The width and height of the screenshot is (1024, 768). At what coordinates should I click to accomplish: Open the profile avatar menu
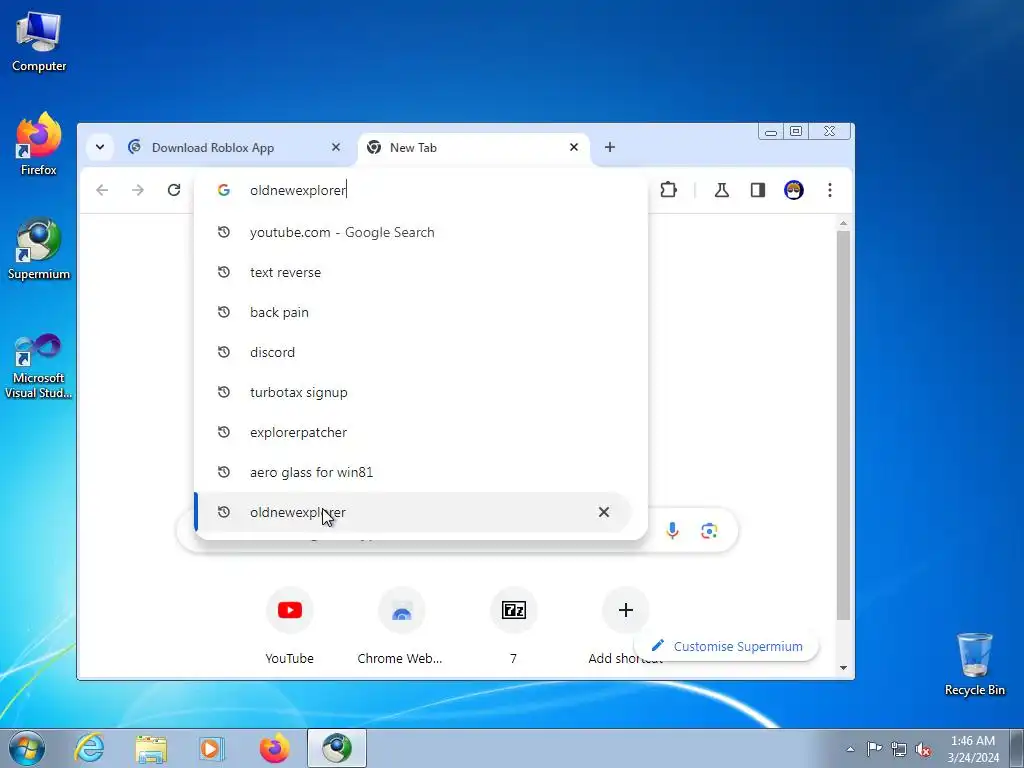coord(793,190)
